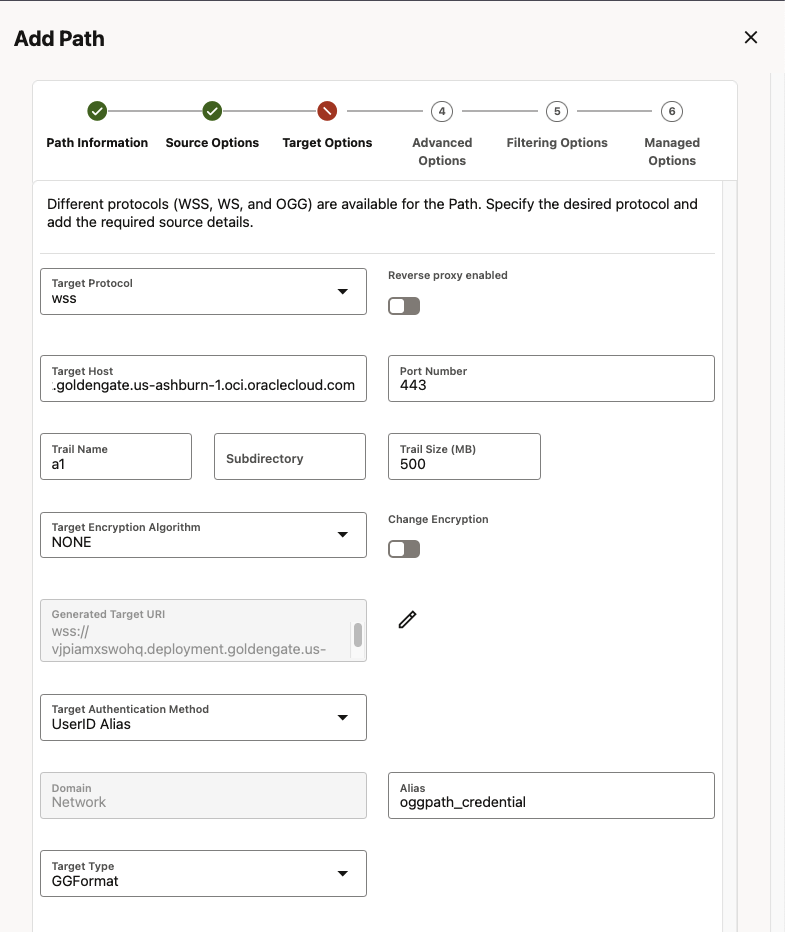The height and width of the screenshot is (932, 785).
Task: Close the Add Path dialog
Action: (x=751, y=38)
